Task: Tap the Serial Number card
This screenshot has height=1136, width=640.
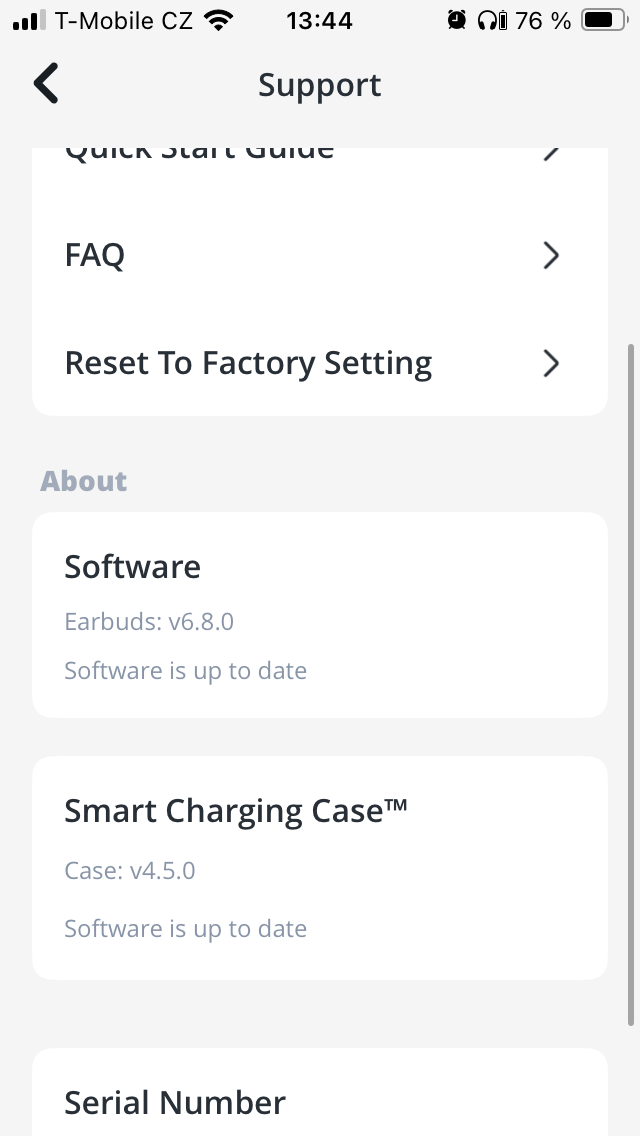Action: (x=320, y=1100)
